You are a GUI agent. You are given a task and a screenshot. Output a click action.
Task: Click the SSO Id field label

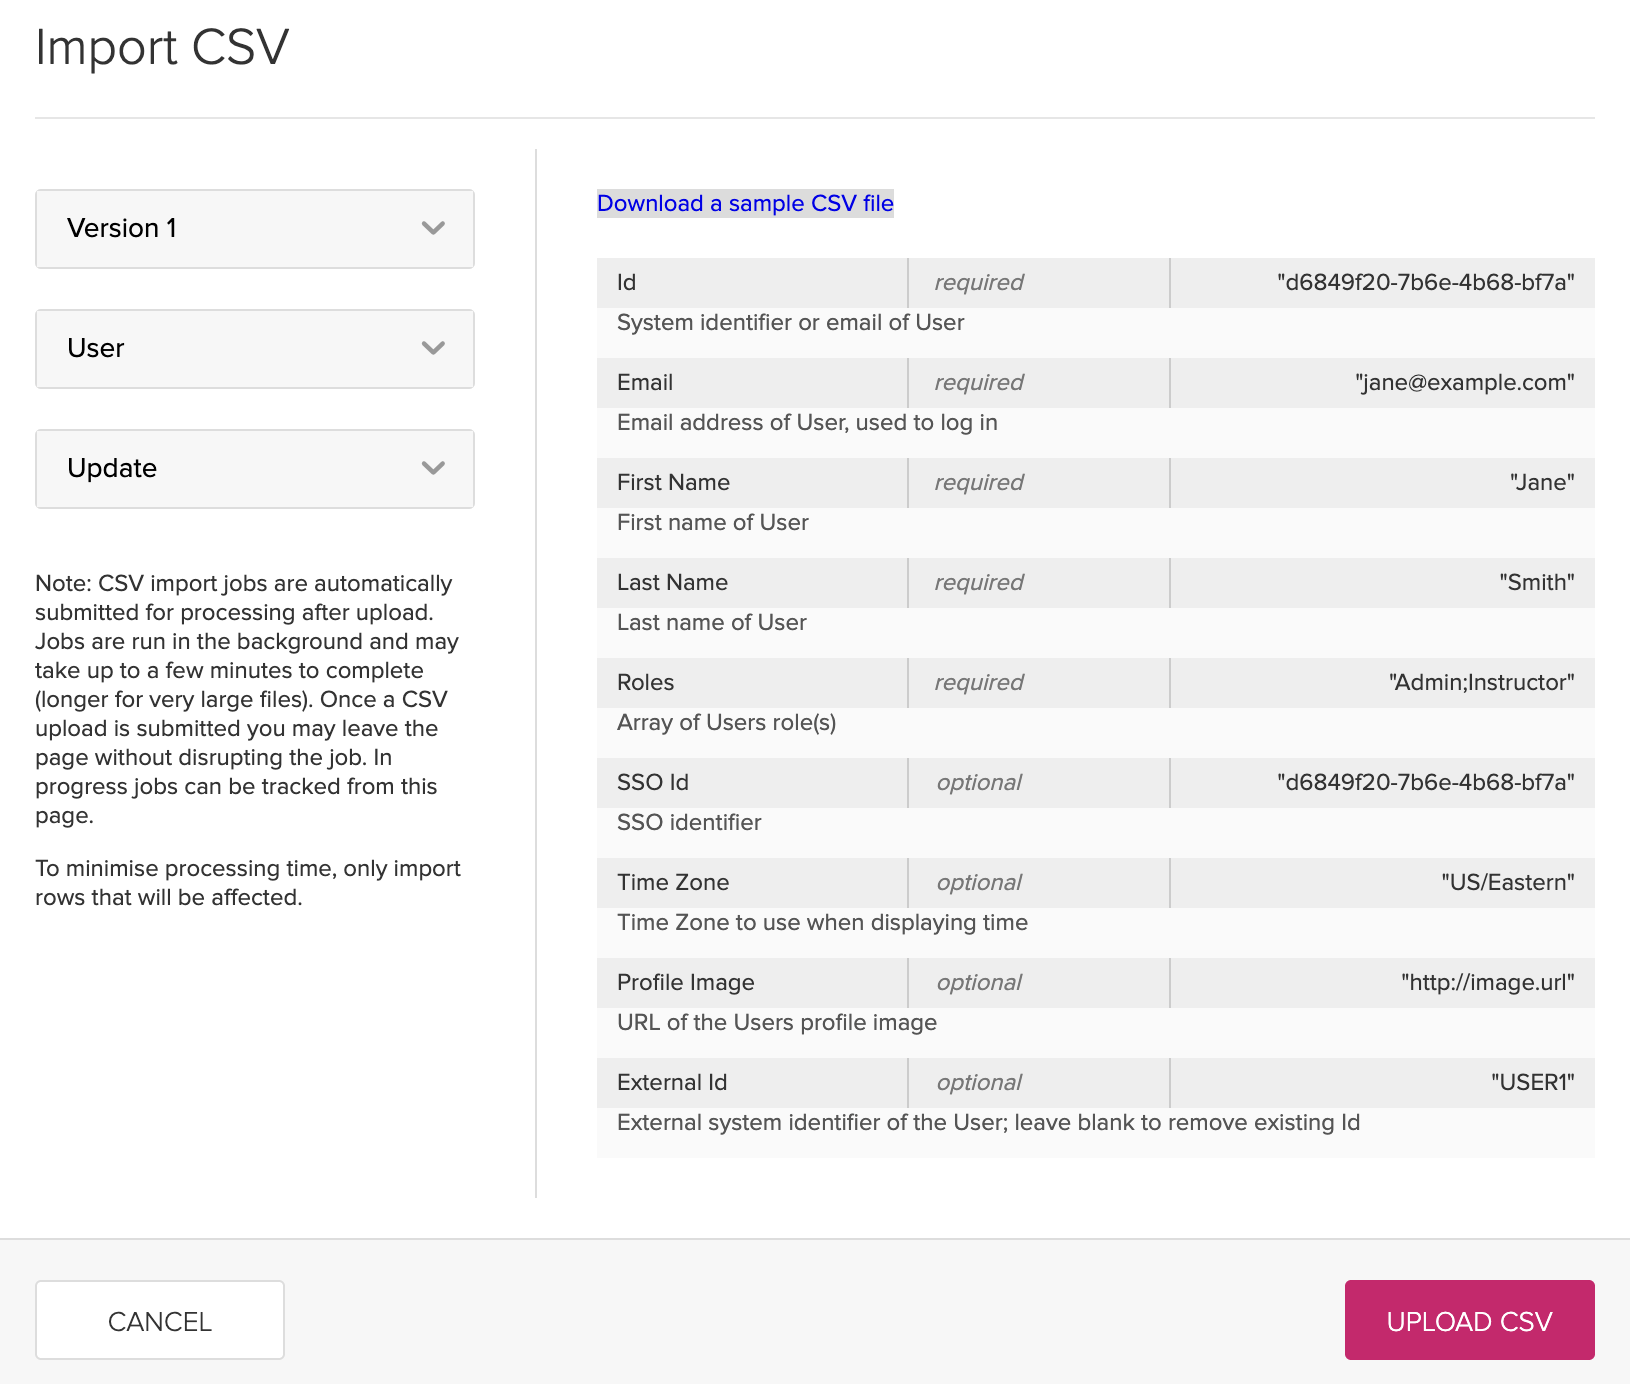tap(652, 783)
